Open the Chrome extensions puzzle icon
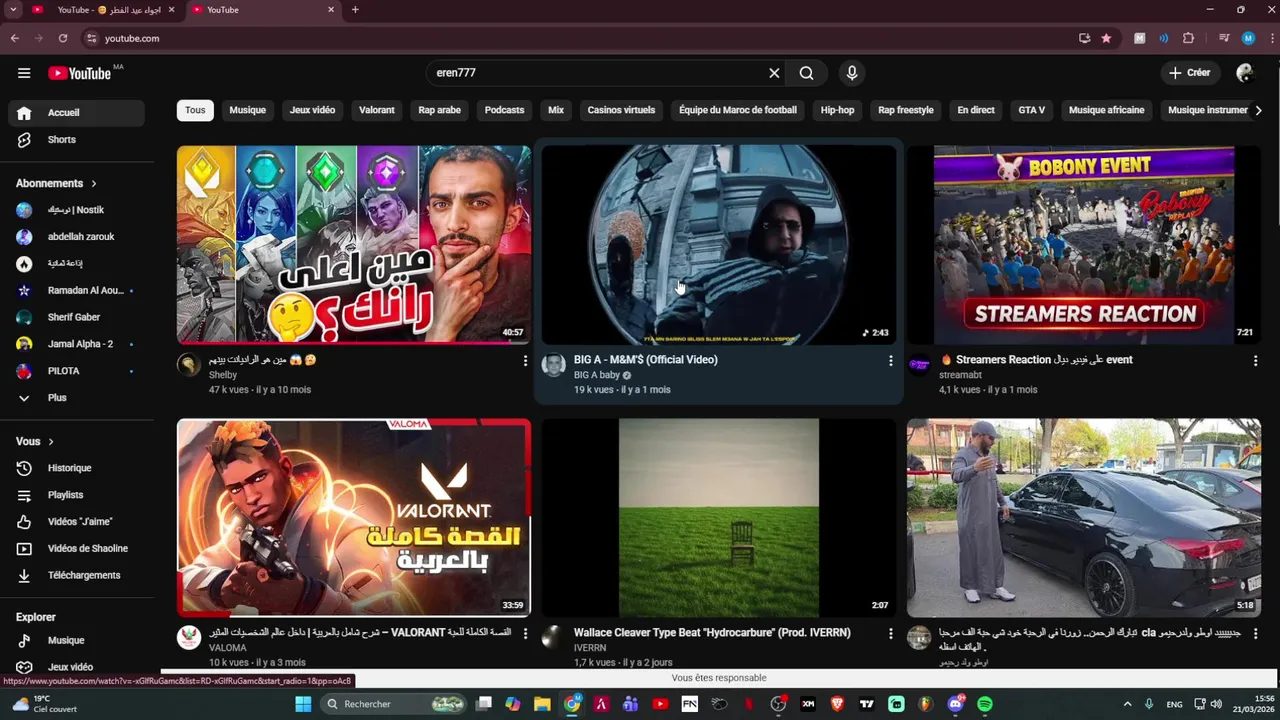The height and width of the screenshot is (720, 1280). [1188, 38]
